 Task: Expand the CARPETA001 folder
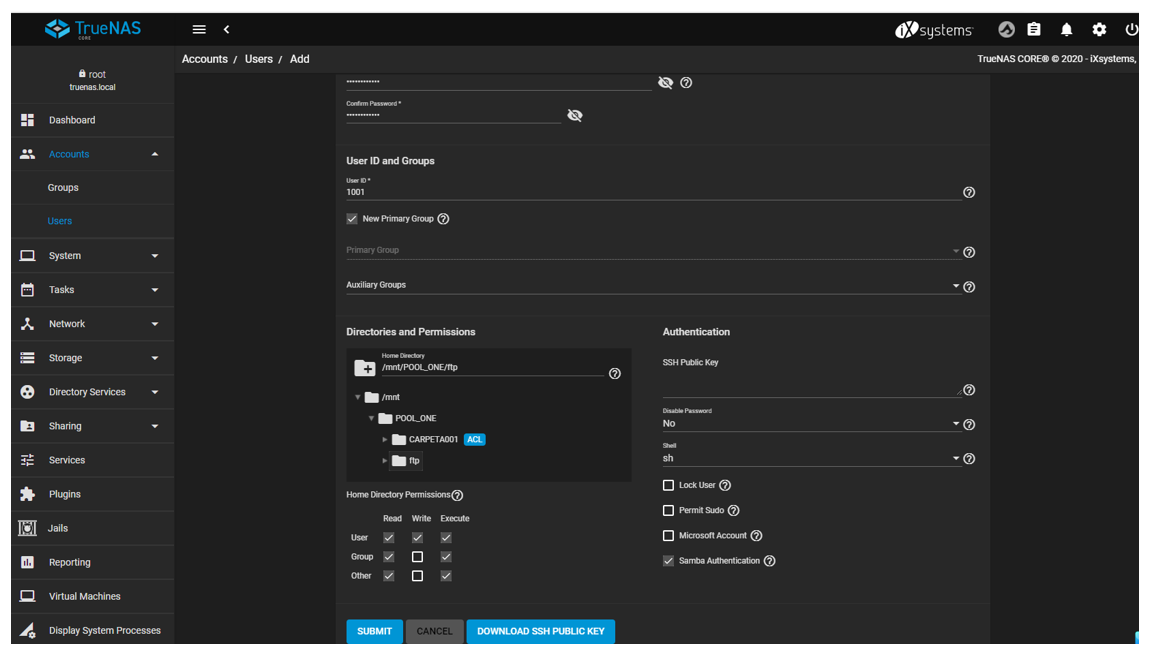385,440
